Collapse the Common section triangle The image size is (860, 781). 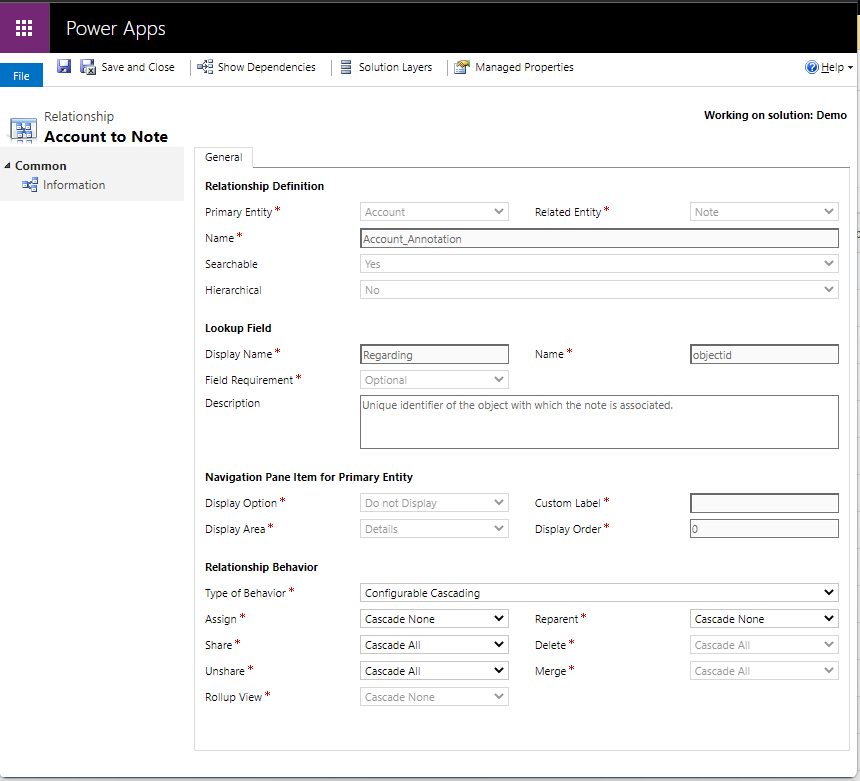tap(7, 165)
